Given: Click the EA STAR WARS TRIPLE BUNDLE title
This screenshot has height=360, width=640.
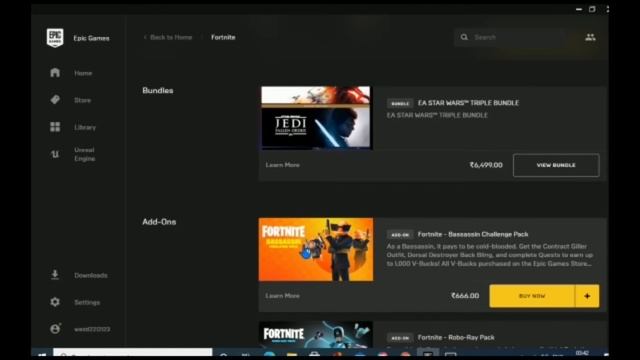Looking at the screenshot, I should click(x=468, y=103).
